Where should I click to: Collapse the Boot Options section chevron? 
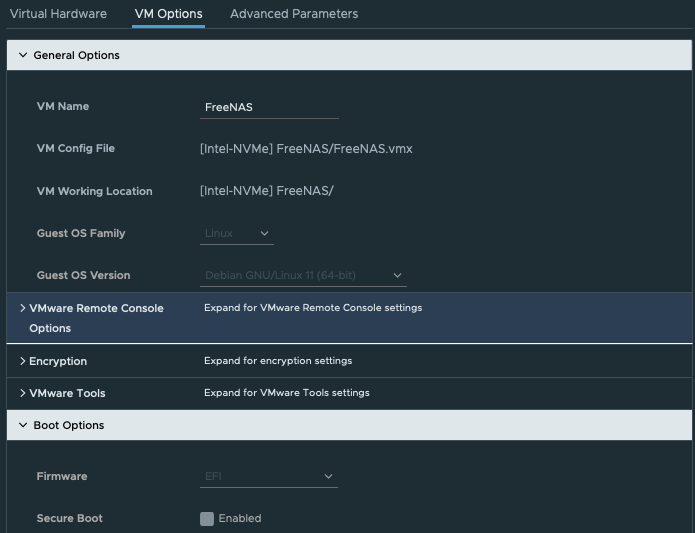click(23, 425)
